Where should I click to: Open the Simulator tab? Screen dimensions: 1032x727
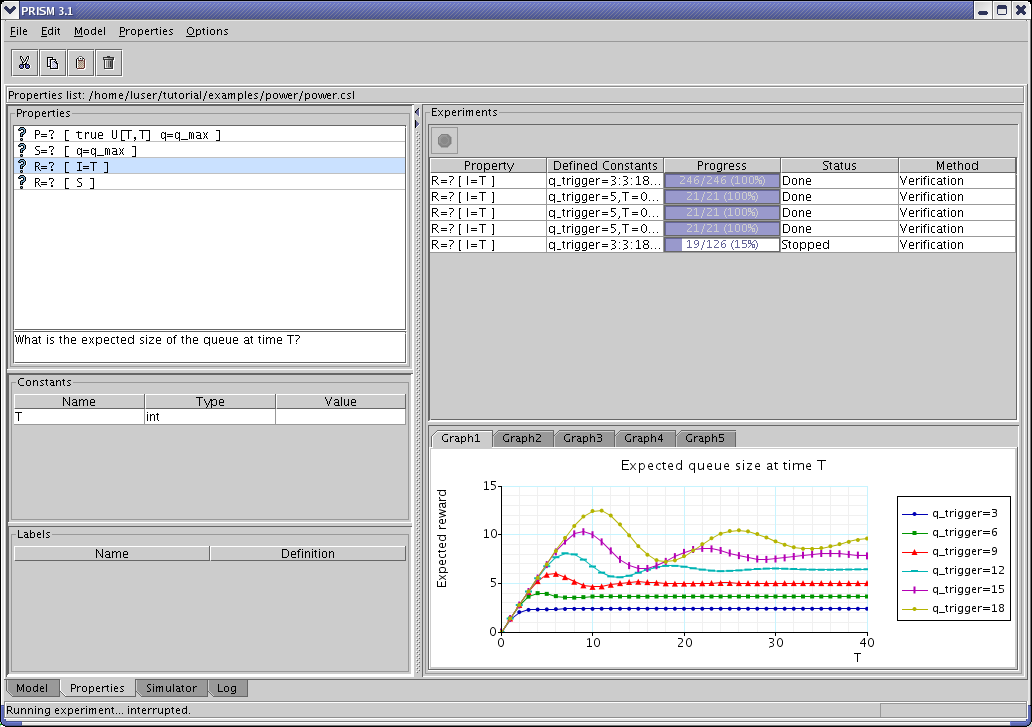171,688
